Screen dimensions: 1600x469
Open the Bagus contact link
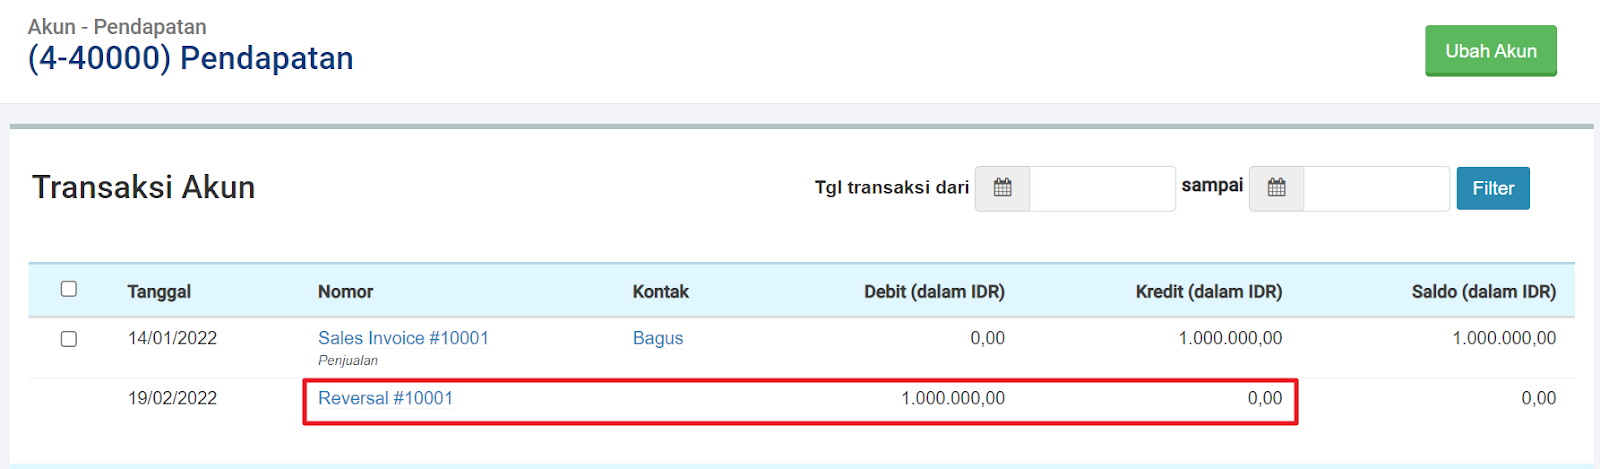(x=658, y=338)
